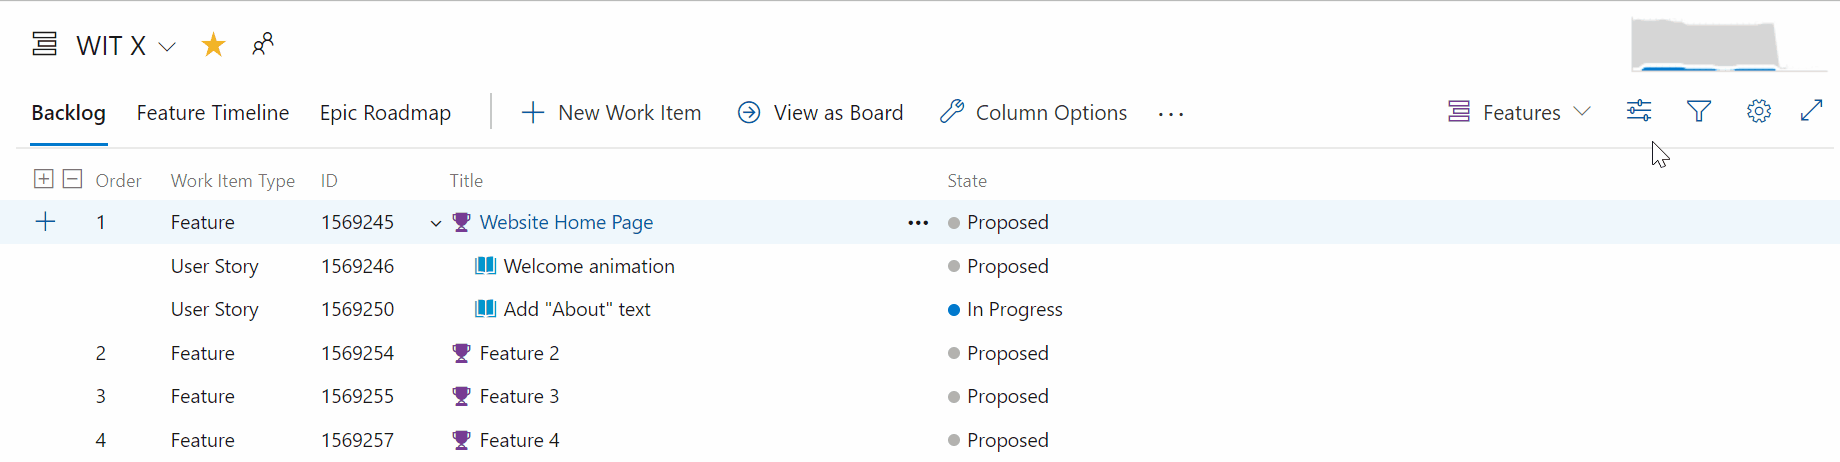1840x462 pixels.
Task: Open Column Options with wrench icon
Action: 1034,113
